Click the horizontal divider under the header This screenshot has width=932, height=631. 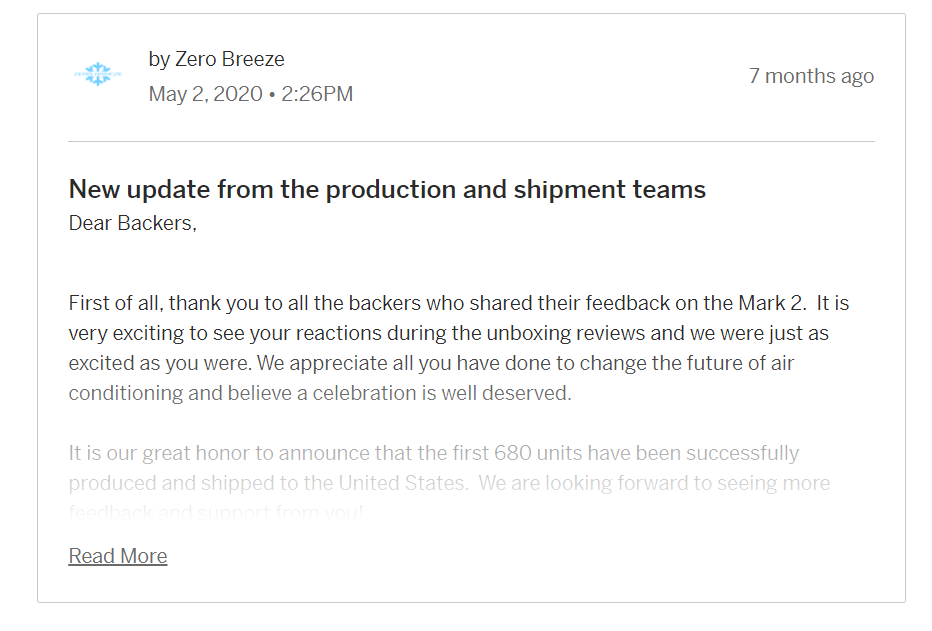471,141
